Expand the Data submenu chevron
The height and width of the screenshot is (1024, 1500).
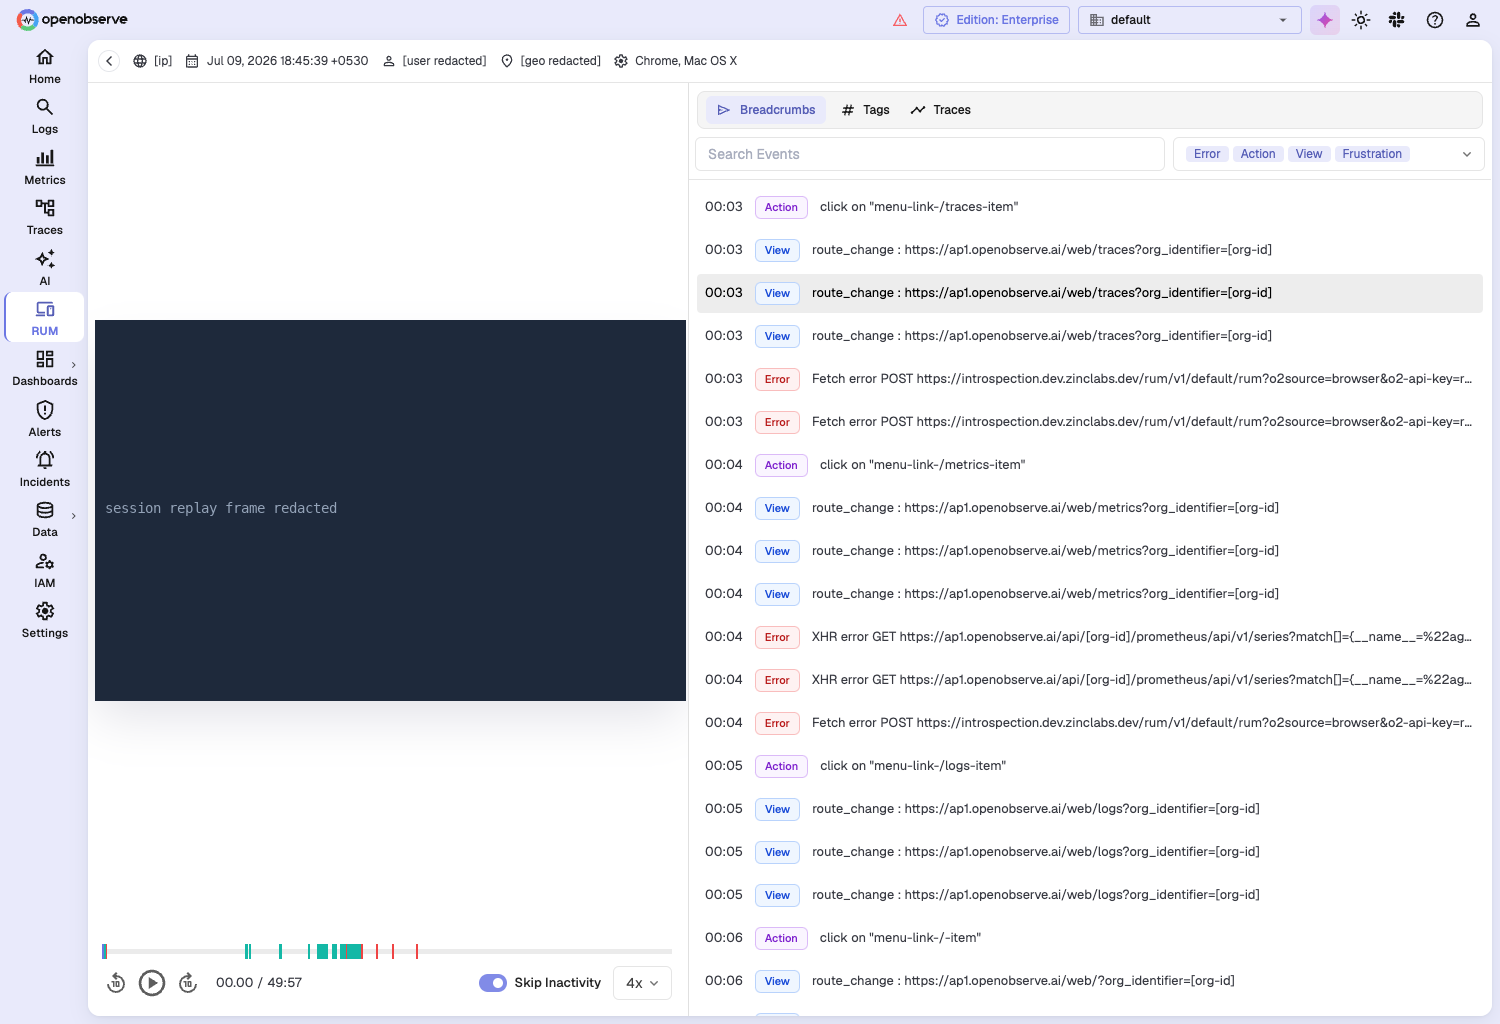point(74,516)
